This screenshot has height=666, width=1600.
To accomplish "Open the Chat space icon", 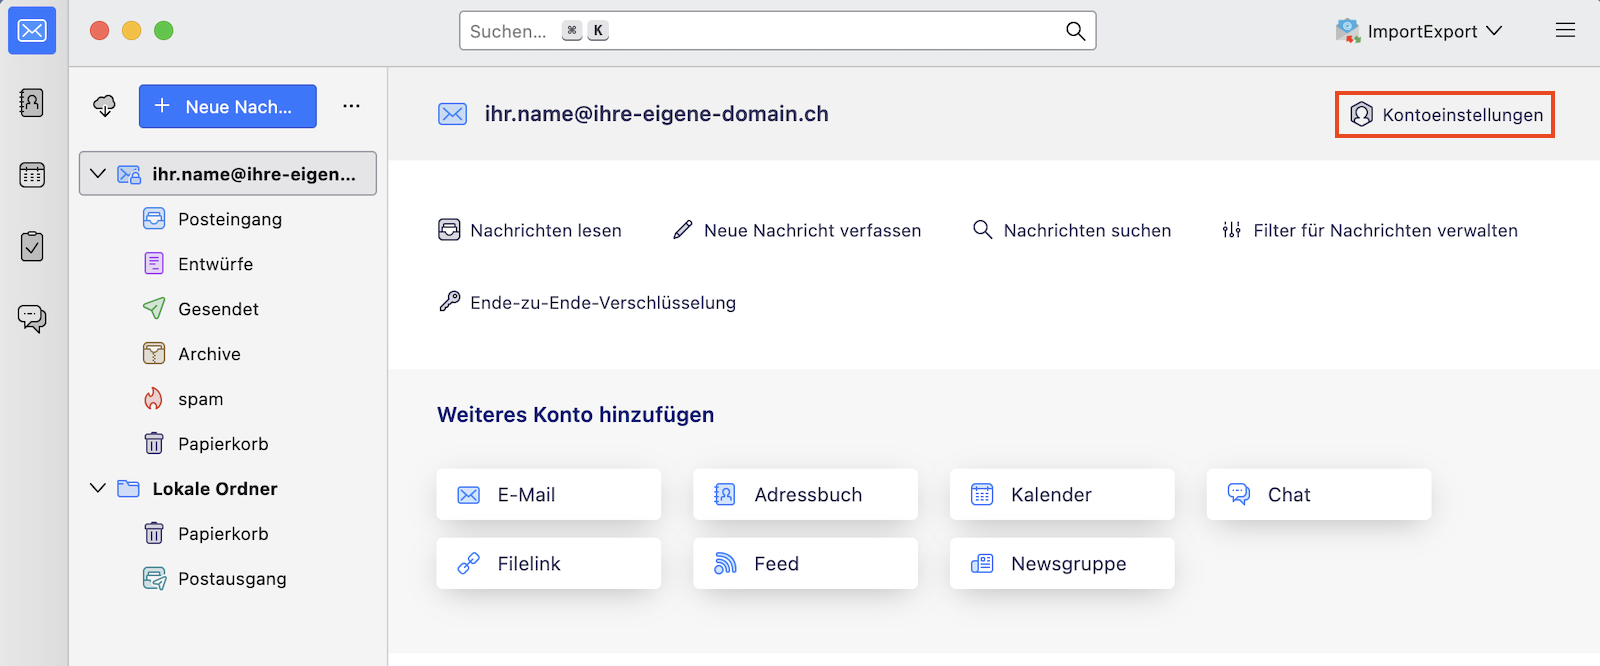I will coord(32,319).
